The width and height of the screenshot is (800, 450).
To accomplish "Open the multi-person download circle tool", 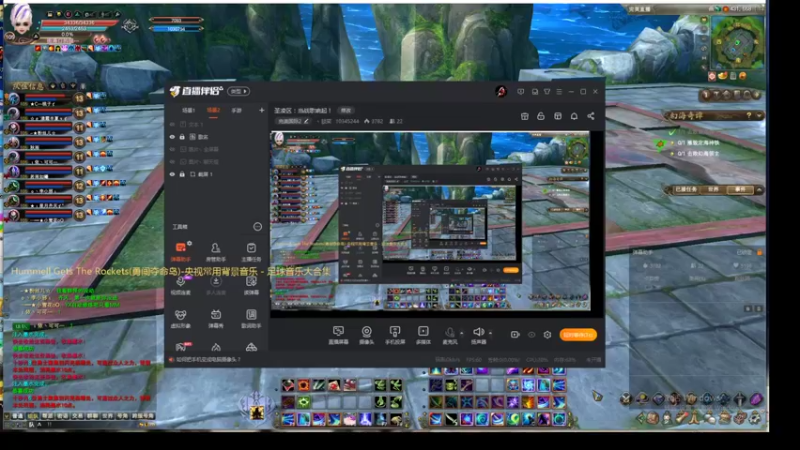I will [216, 285].
